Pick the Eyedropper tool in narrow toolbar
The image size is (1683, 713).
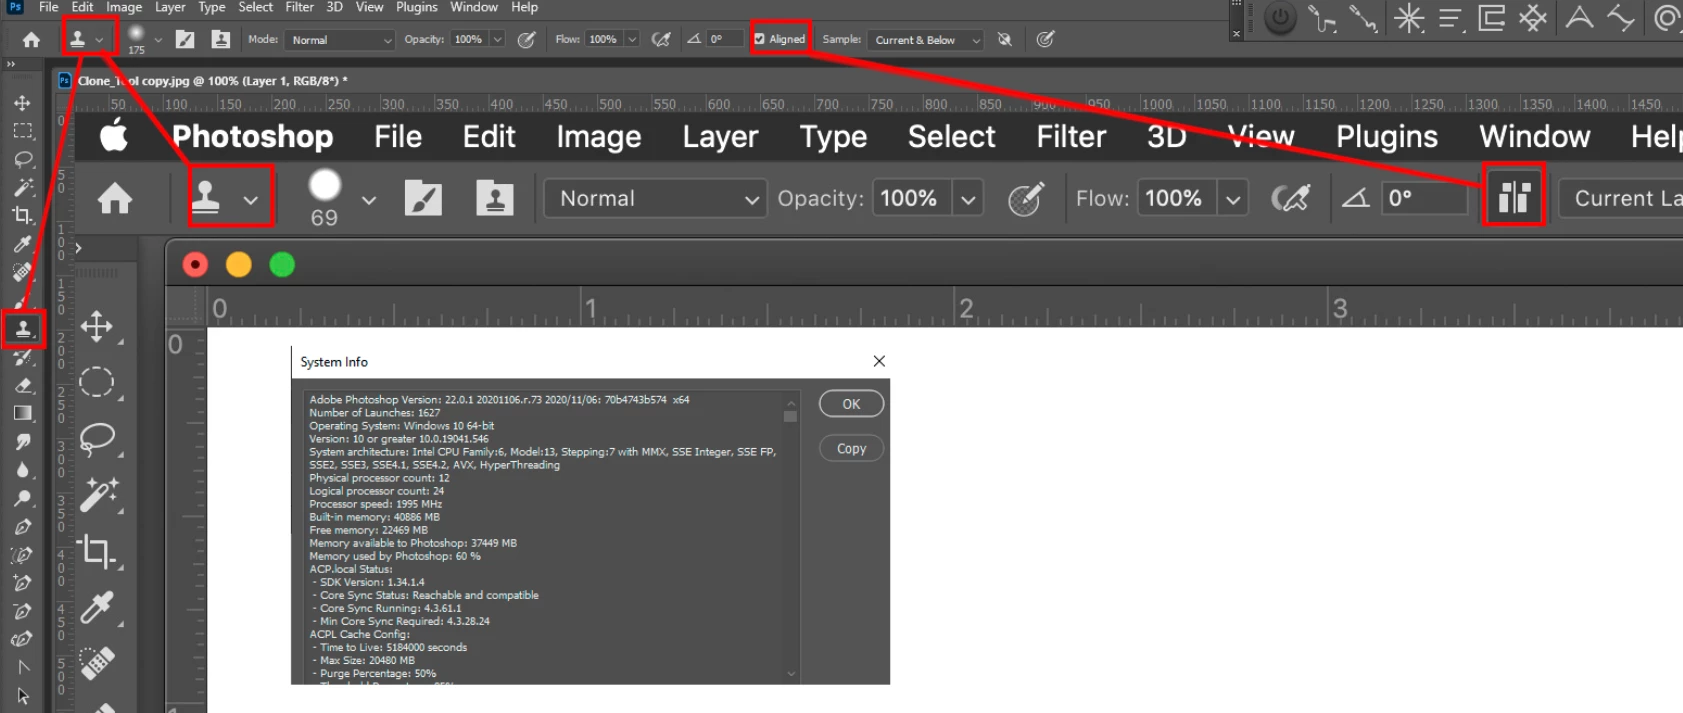(x=22, y=244)
